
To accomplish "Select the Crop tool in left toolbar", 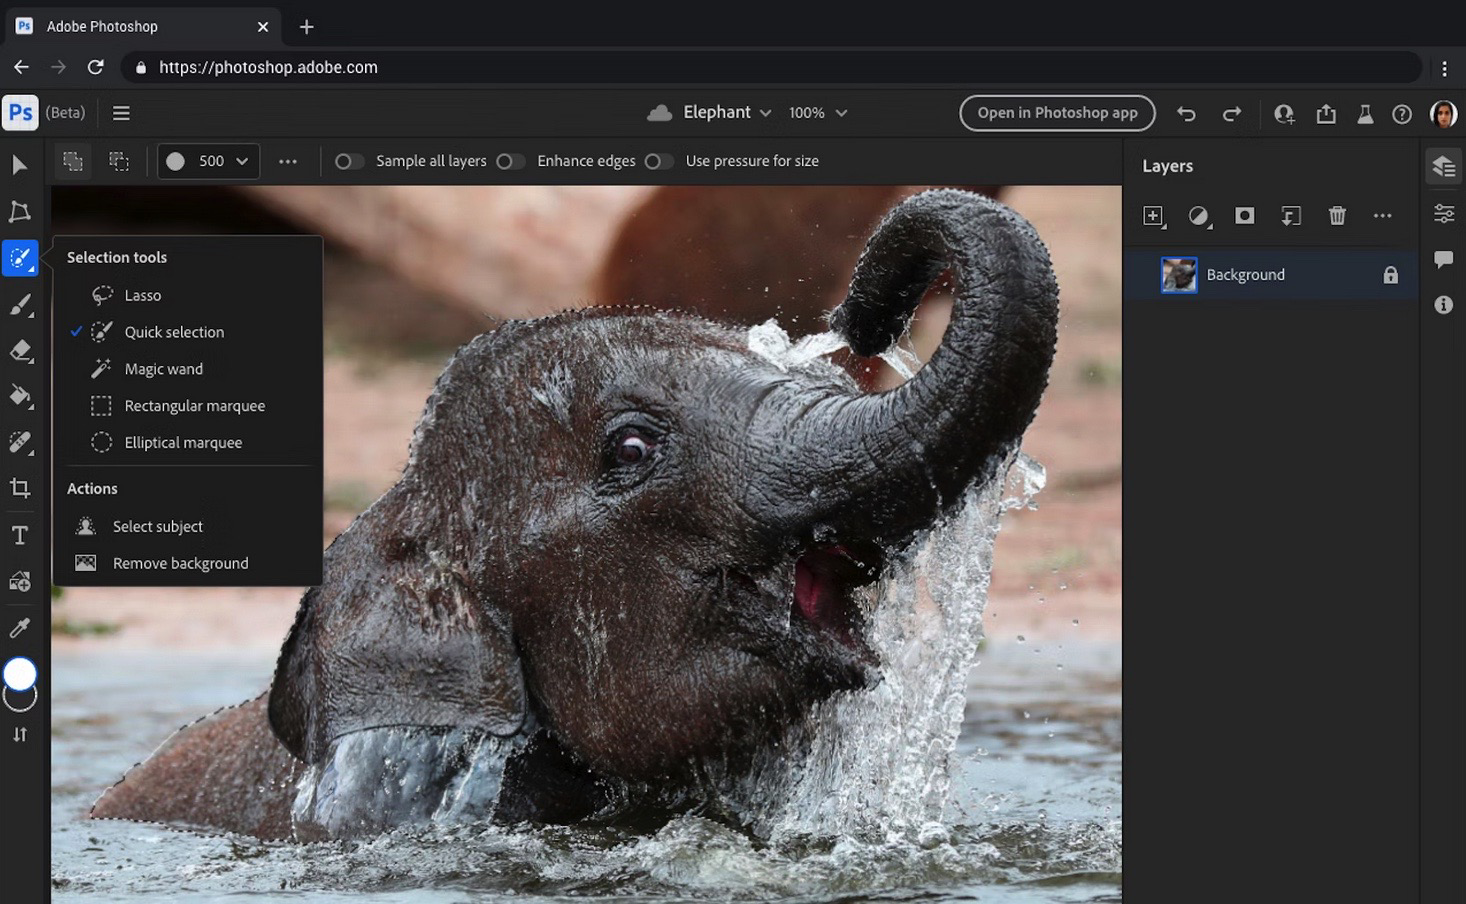I will pyautogui.click(x=20, y=488).
